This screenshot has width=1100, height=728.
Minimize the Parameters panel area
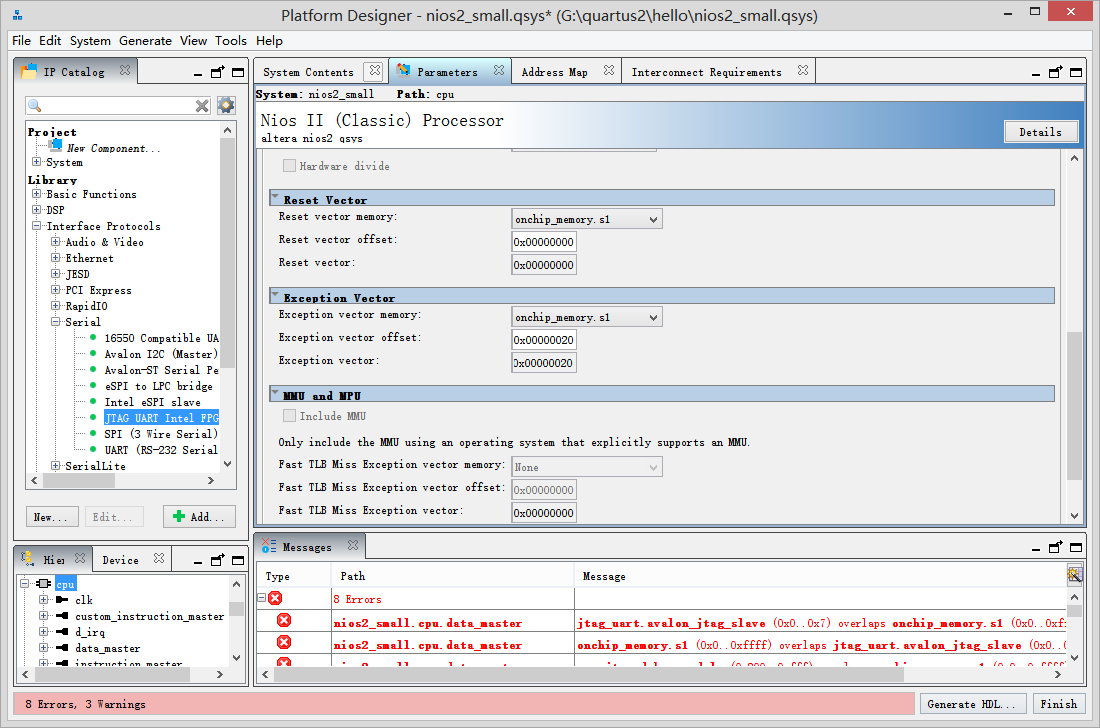(x=1036, y=74)
